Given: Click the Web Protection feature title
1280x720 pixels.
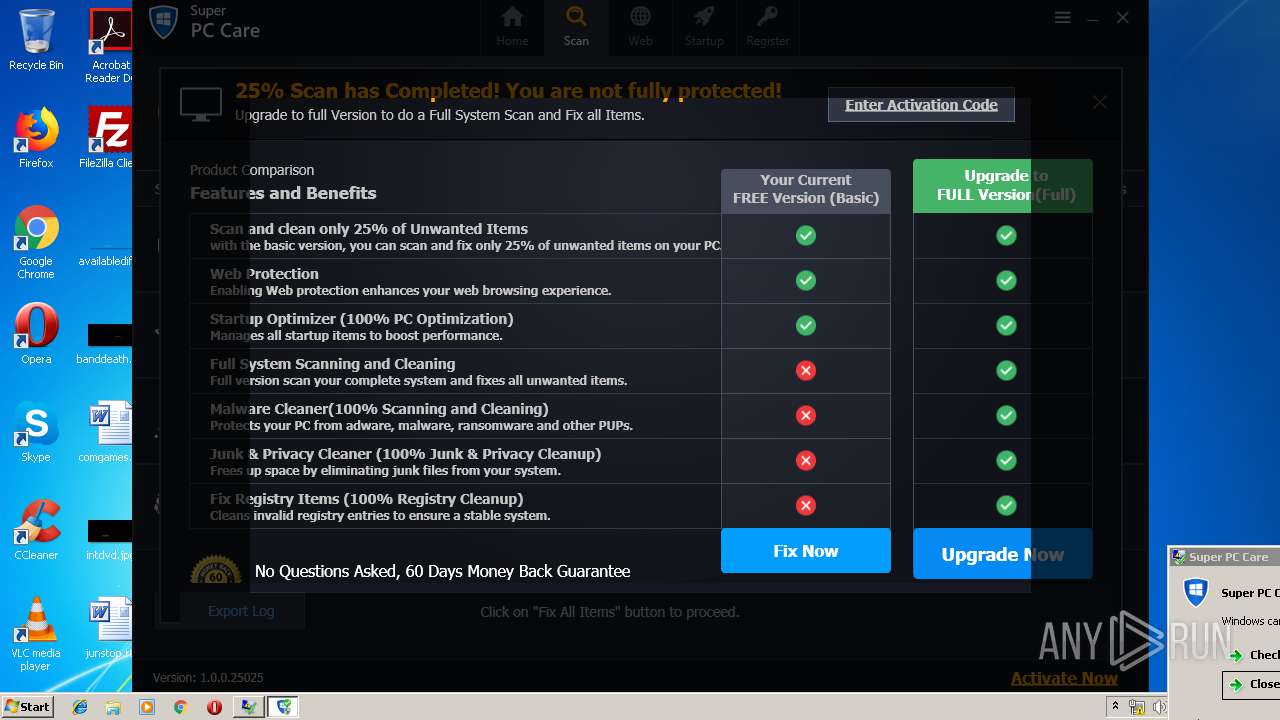Looking at the screenshot, I should click(x=264, y=274).
